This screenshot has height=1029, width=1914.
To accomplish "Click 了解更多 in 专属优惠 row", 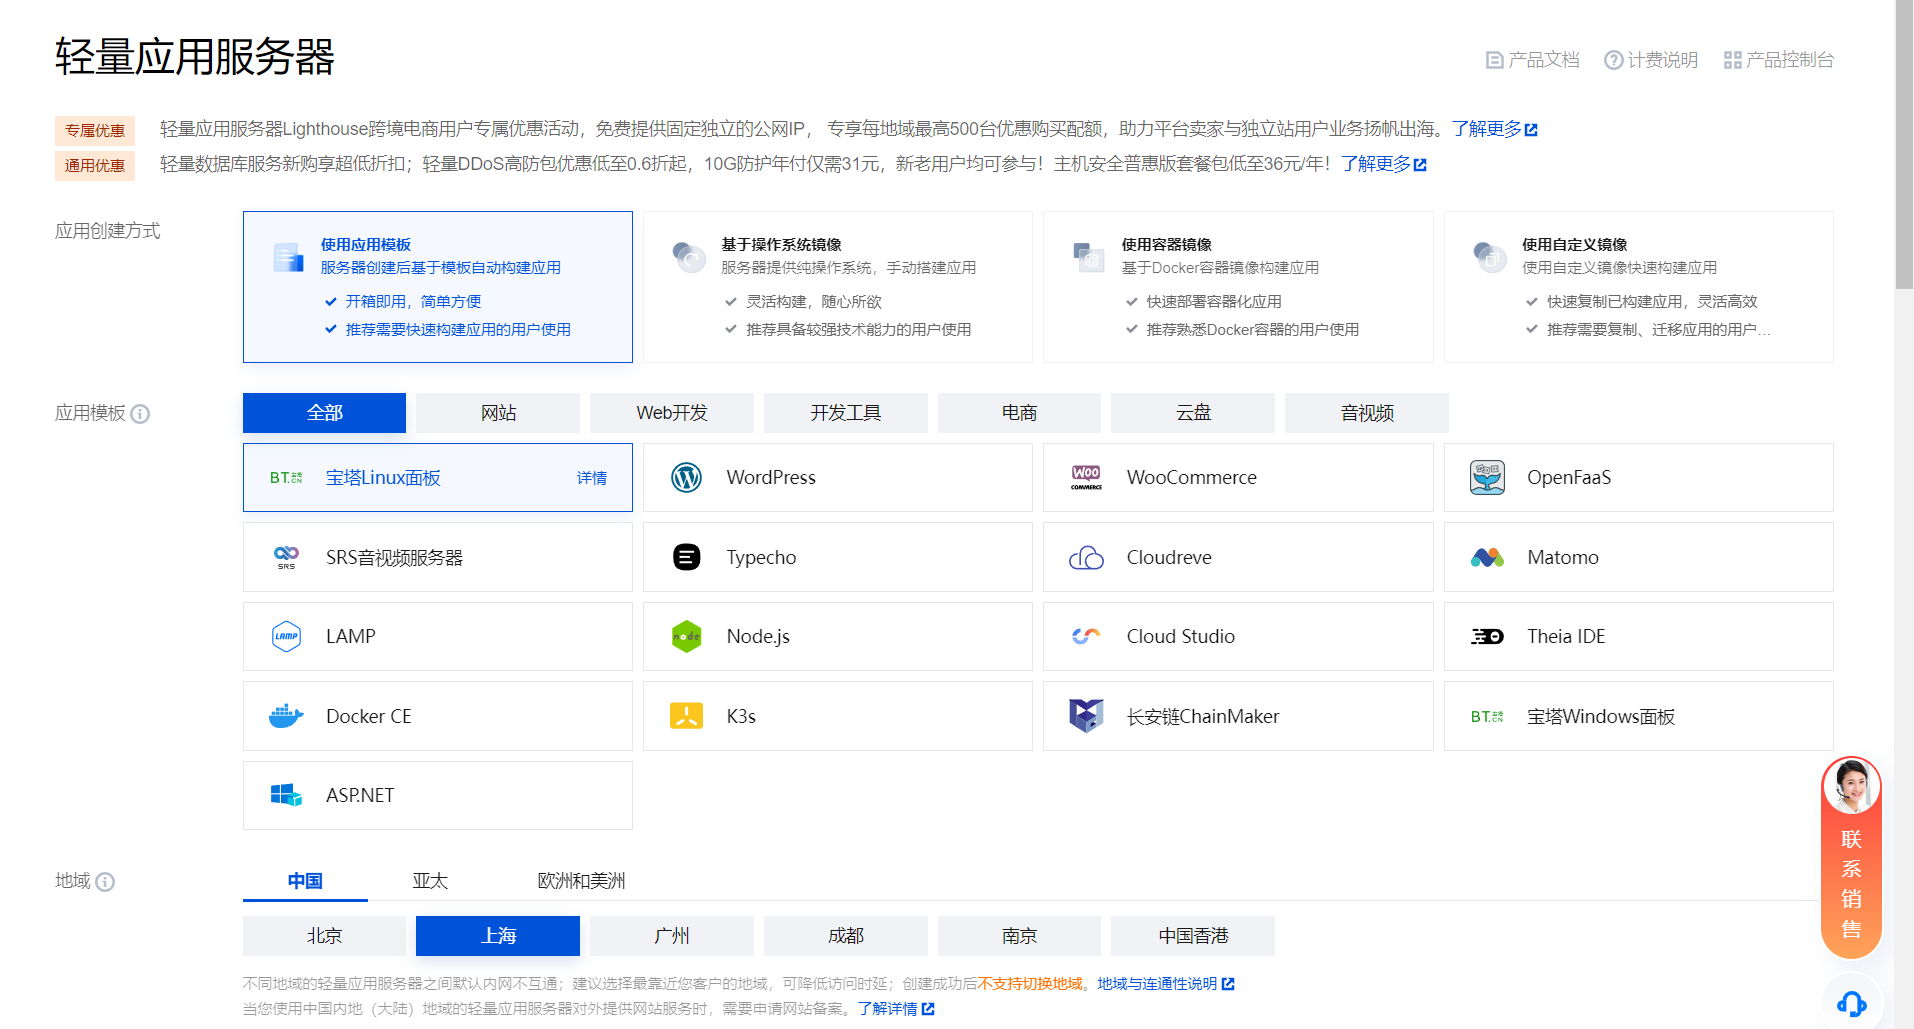I will pyautogui.click(x=1495, y=129).
